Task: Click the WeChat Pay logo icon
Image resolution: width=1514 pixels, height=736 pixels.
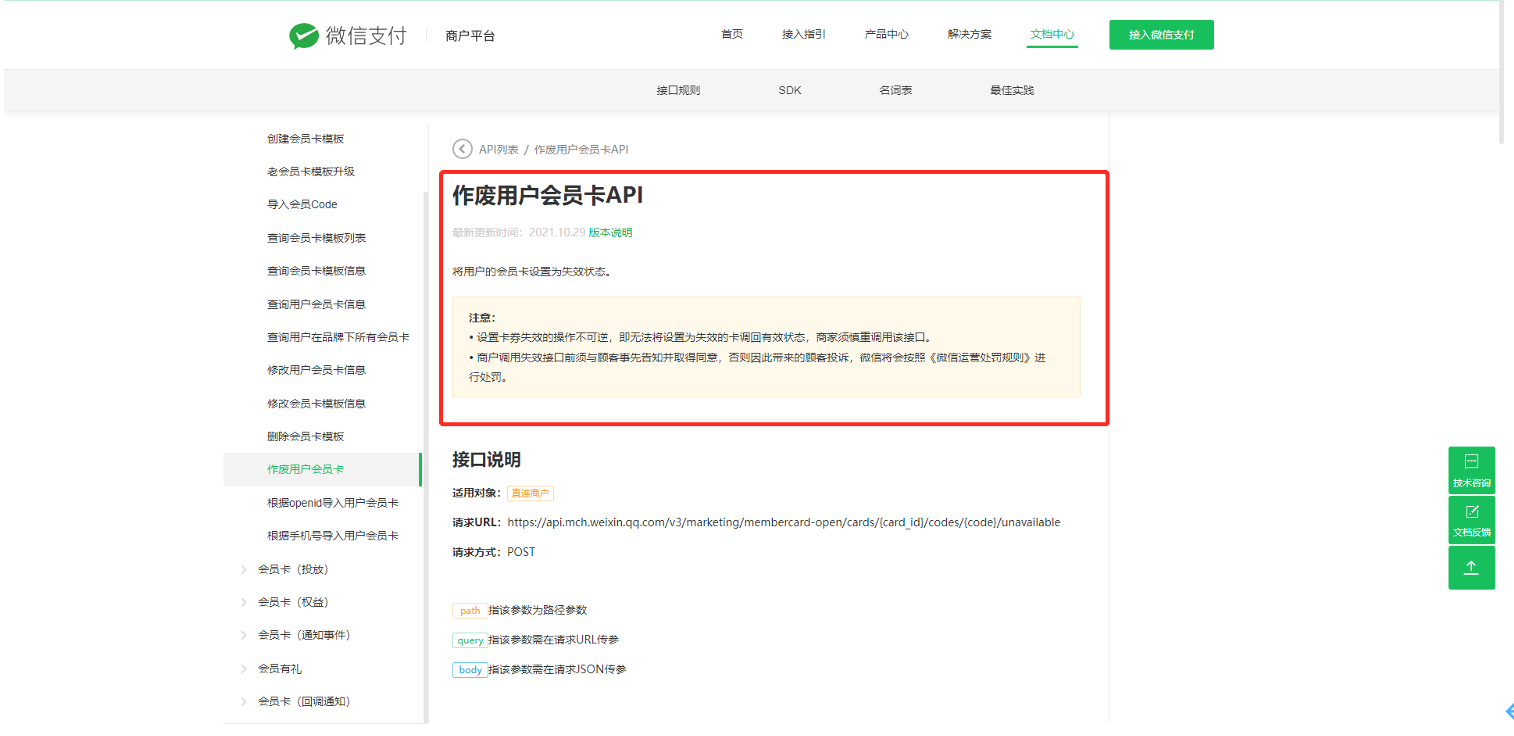Action: [x=303, y=35]
